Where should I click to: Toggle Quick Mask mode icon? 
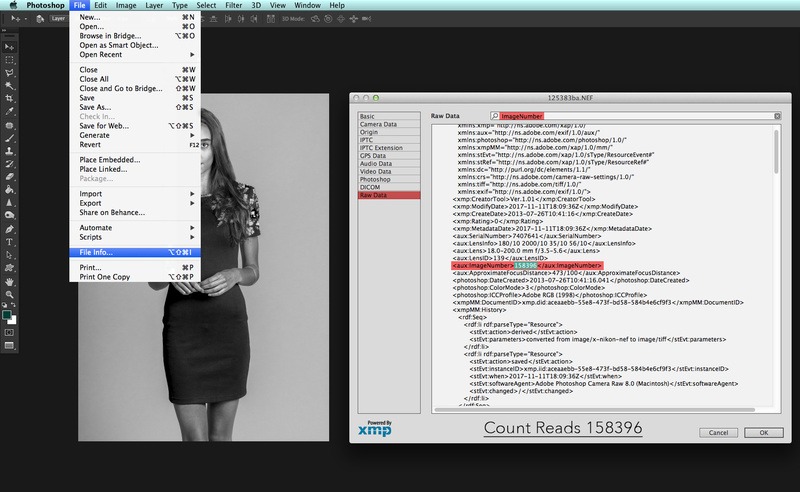tap(8, 330)
